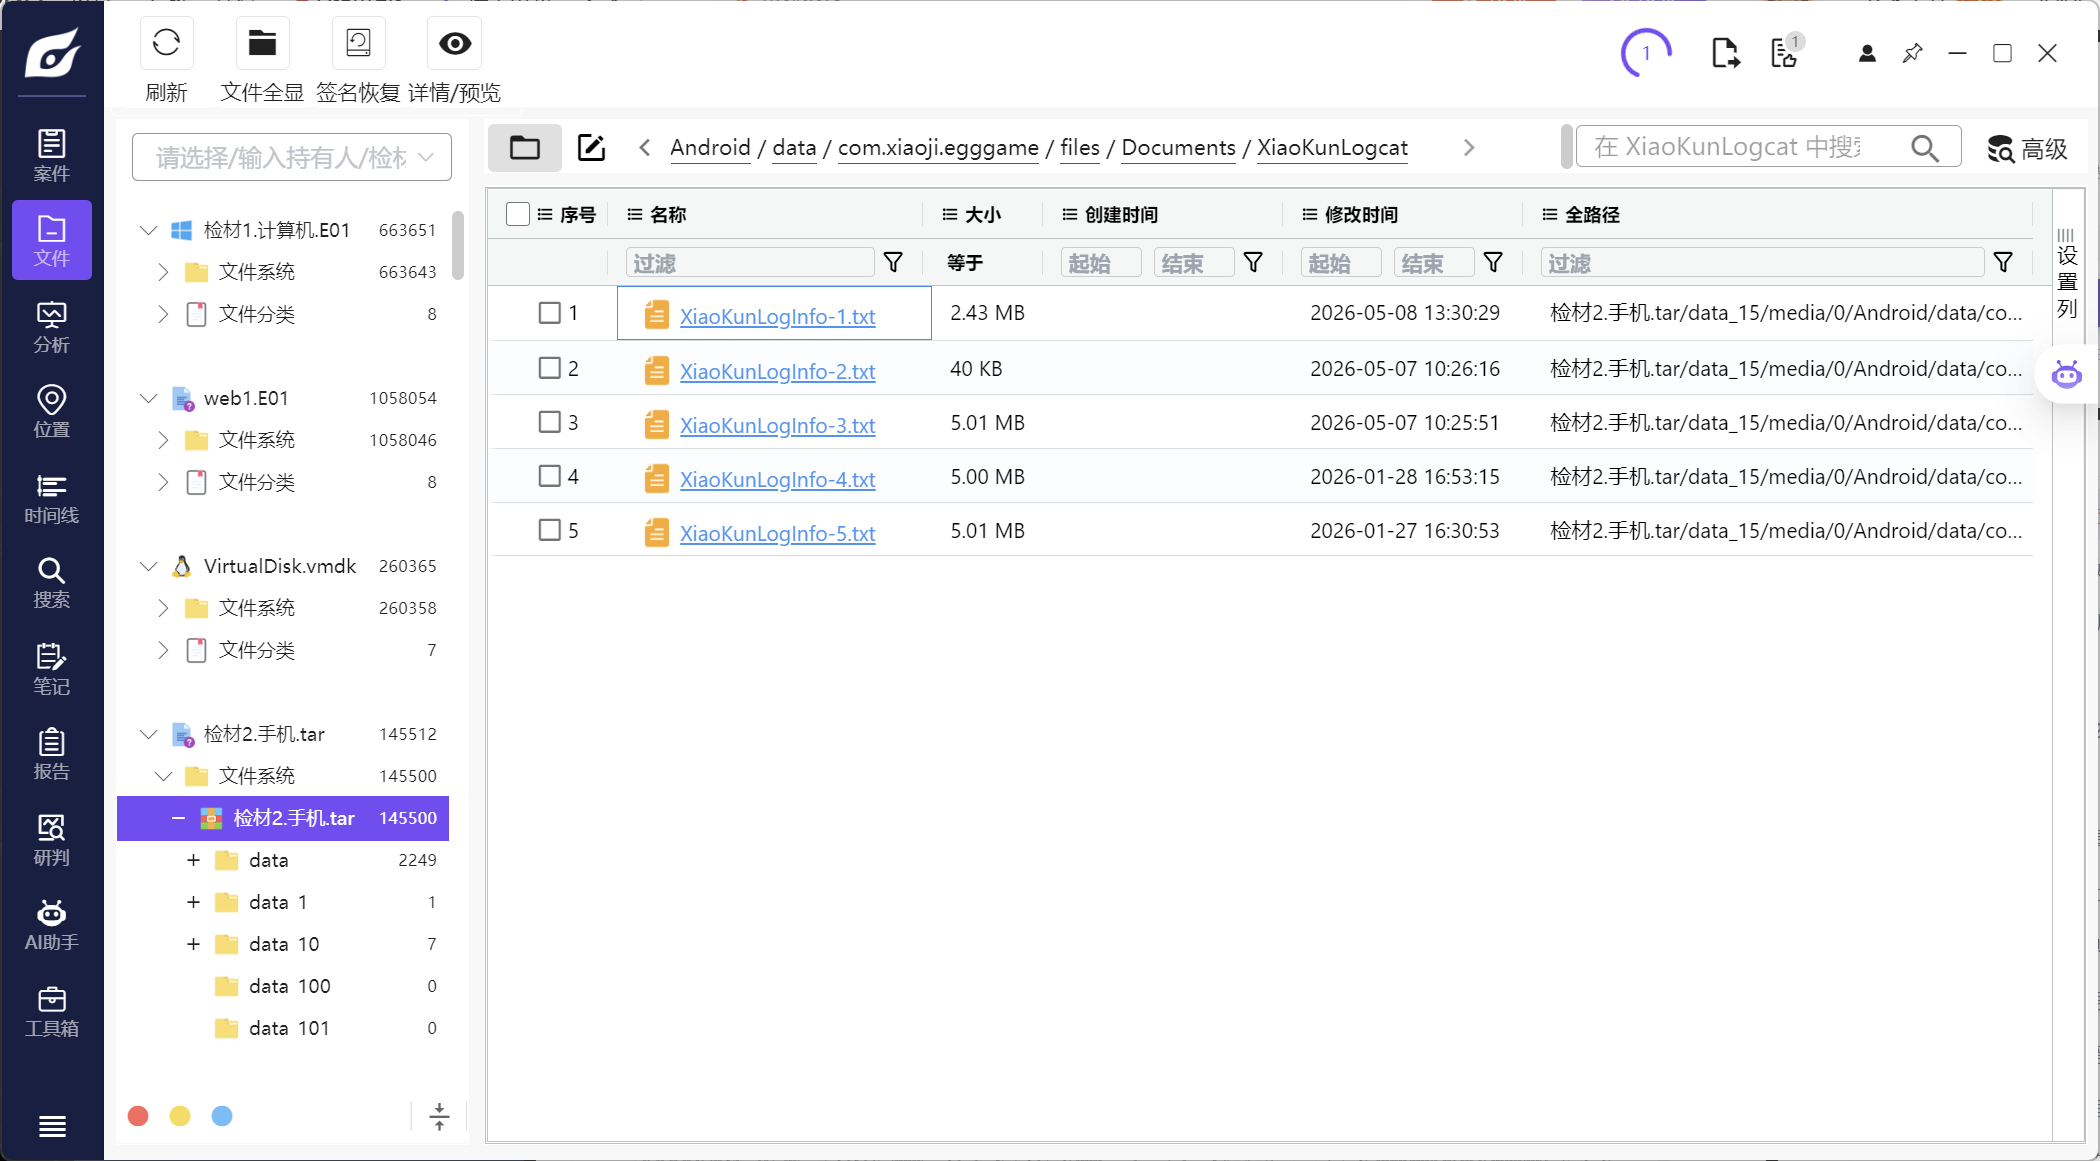Viewport: 2100px width, 1161px height.
Task: Open the 案件 sidebar section
Action: pyautogui.click(x=52, y=155)
